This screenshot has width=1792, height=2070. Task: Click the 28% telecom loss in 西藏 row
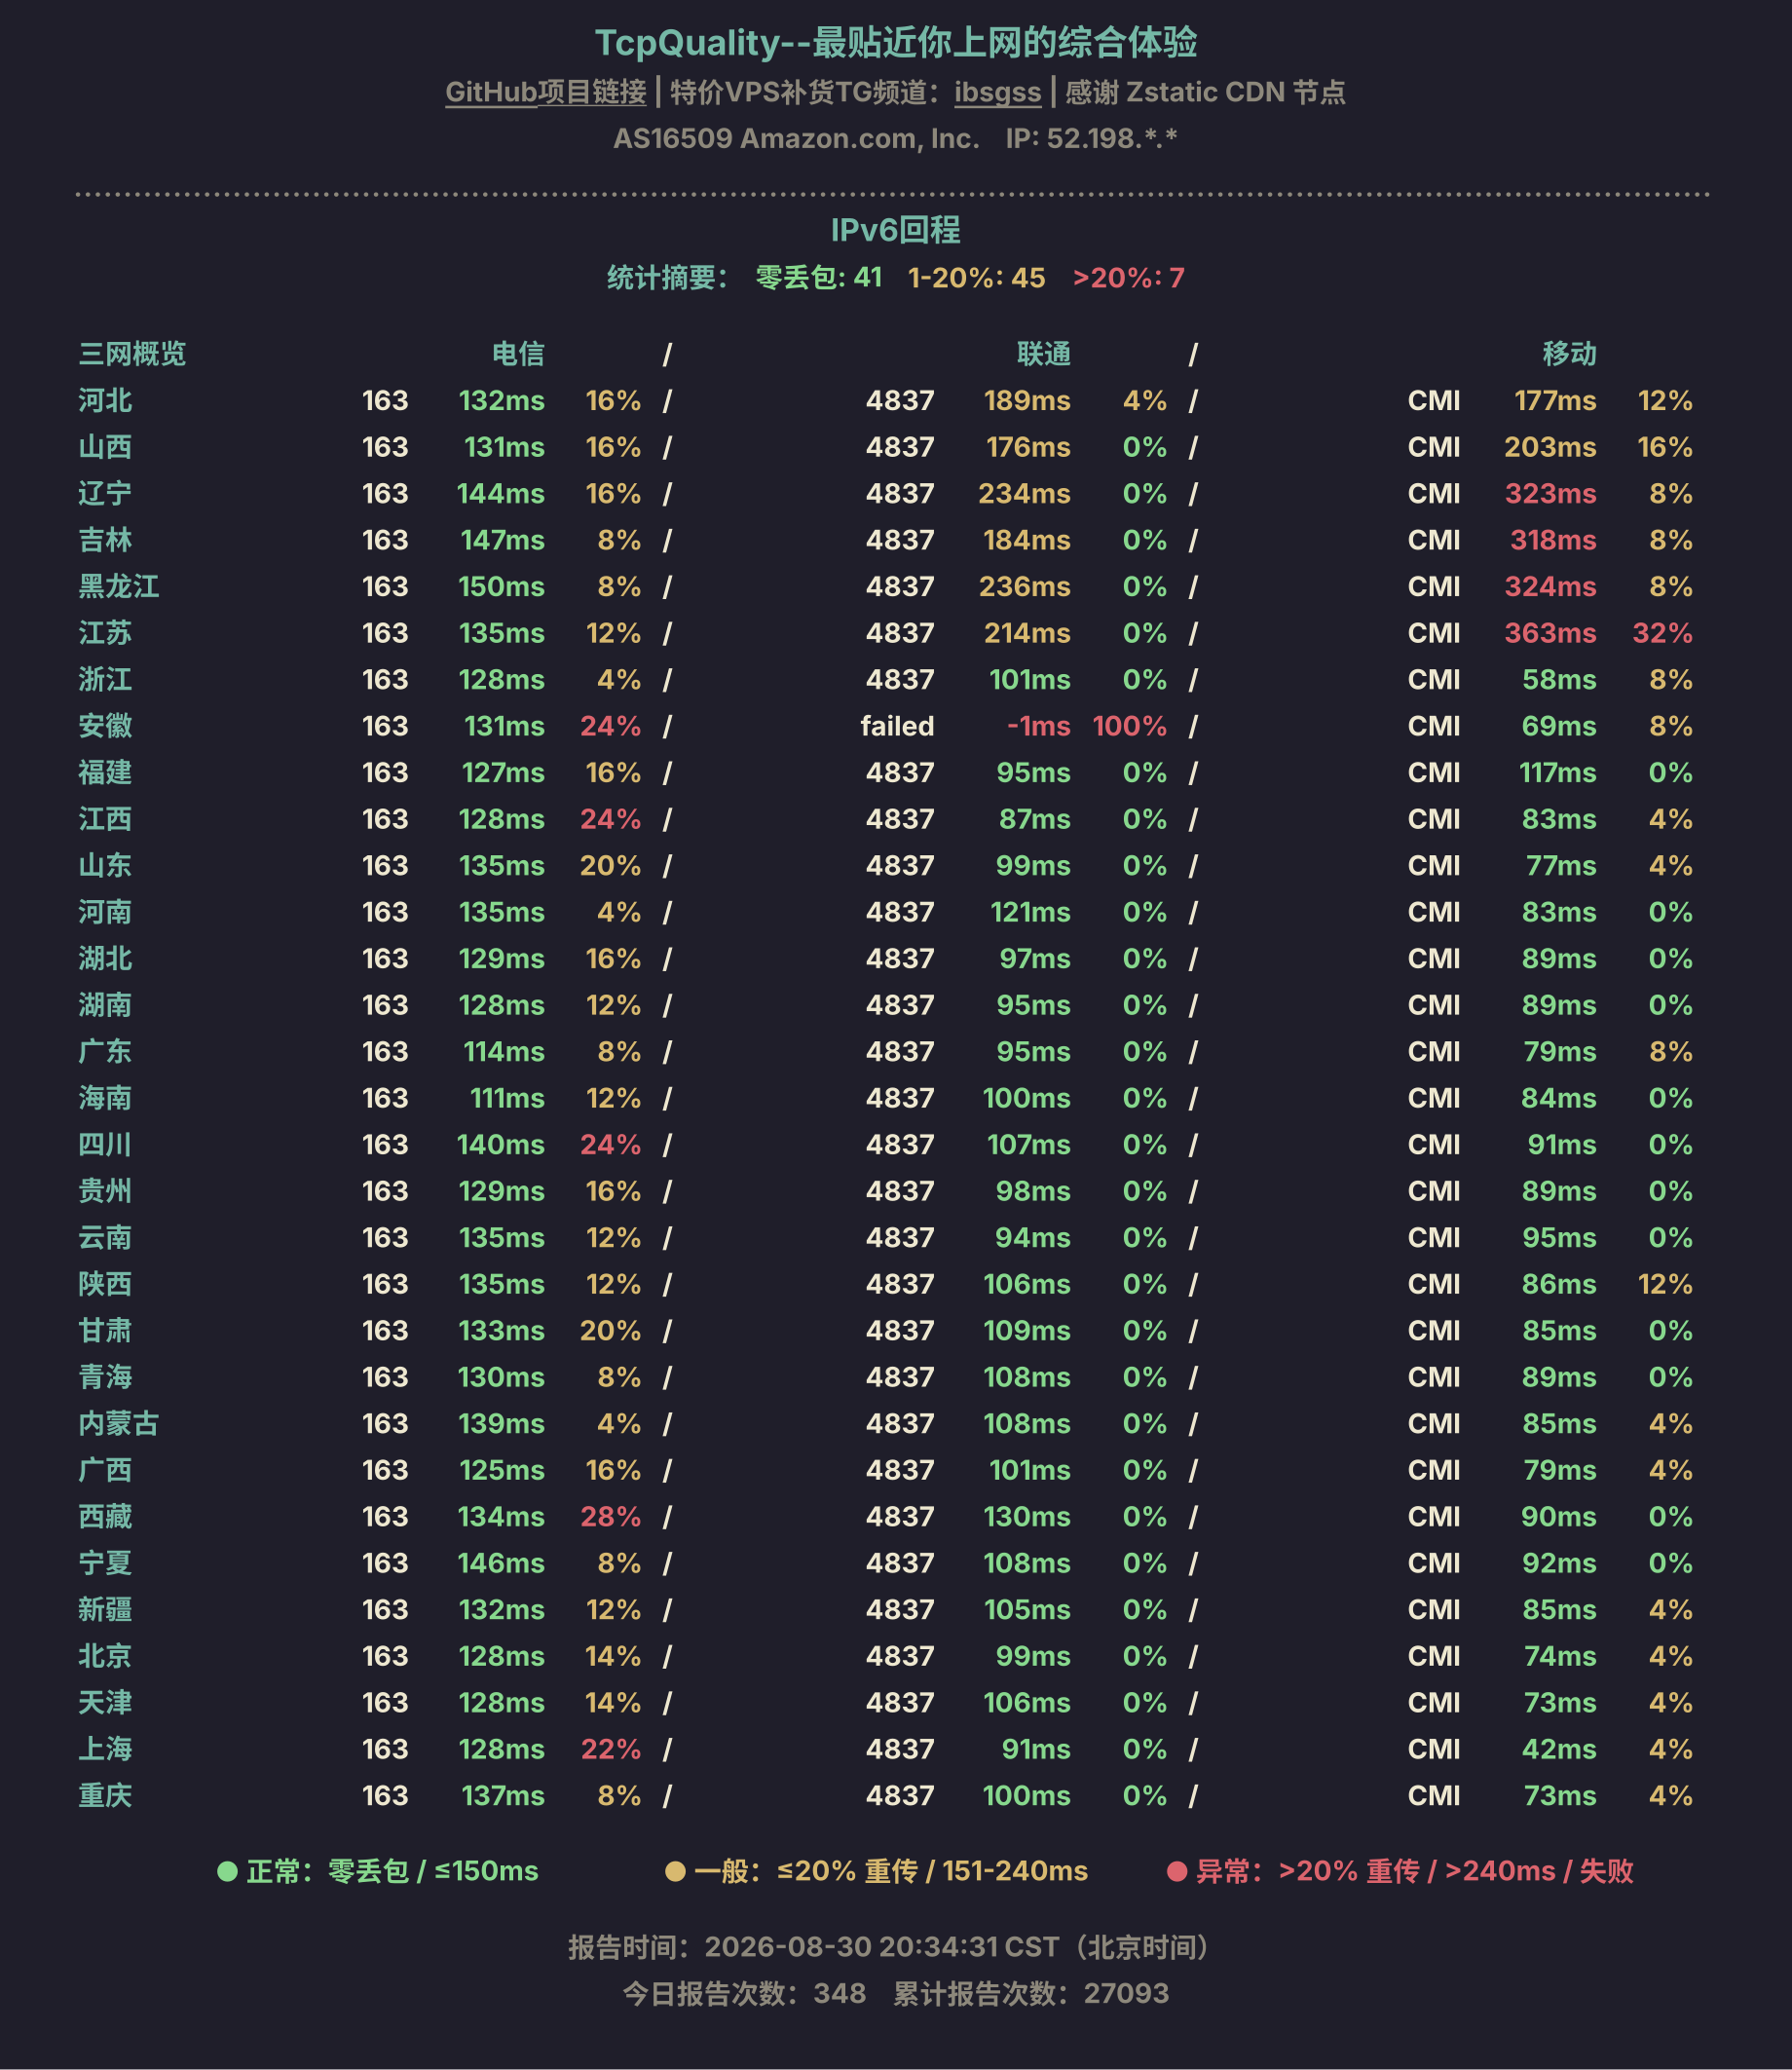pos(610,1516)
